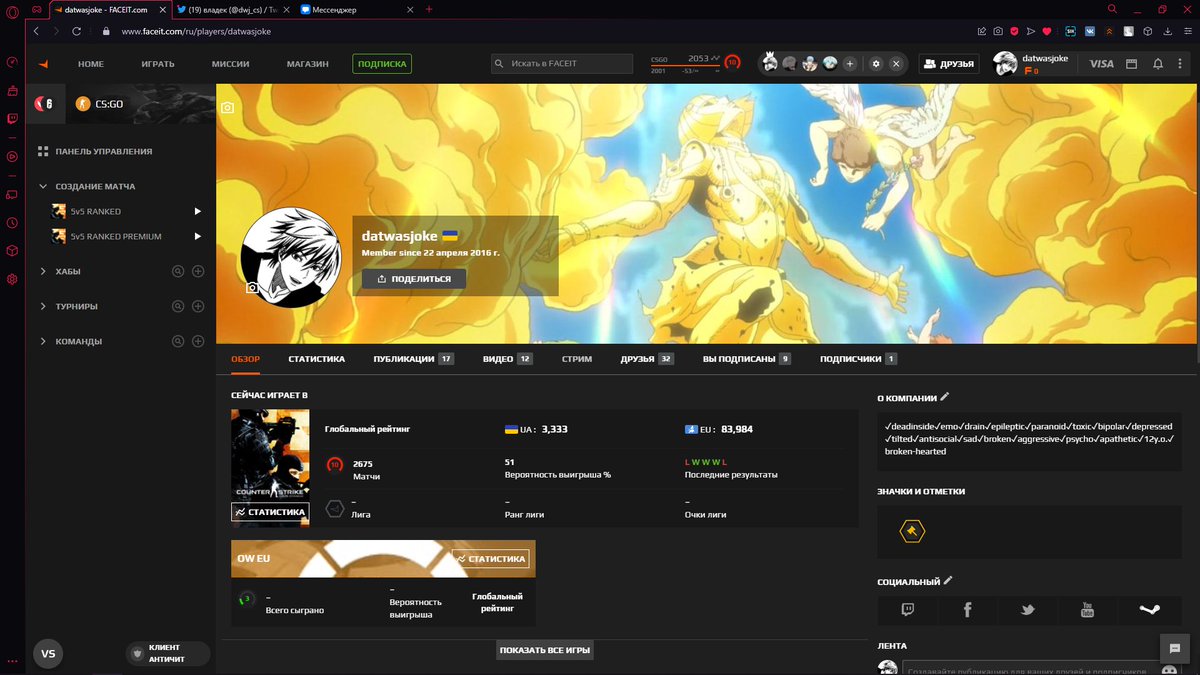Open Играть in navigation bar

(158, 64)
